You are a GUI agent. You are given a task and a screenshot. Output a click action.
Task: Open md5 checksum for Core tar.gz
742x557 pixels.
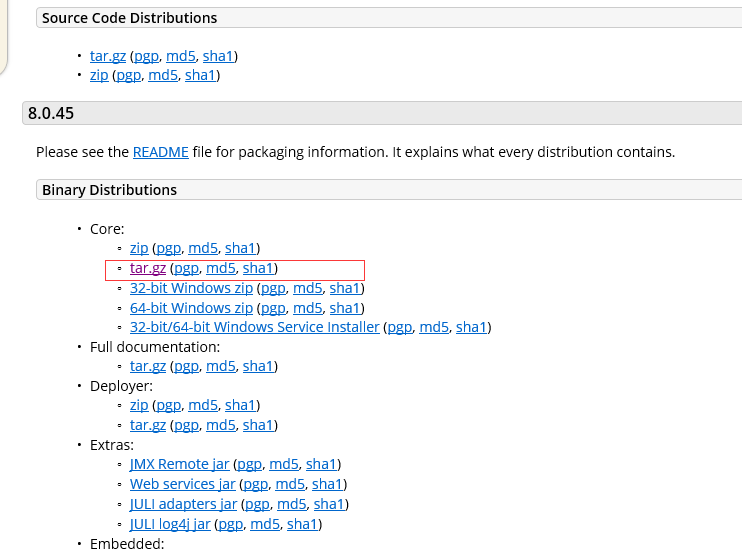(x=221, y=268)
